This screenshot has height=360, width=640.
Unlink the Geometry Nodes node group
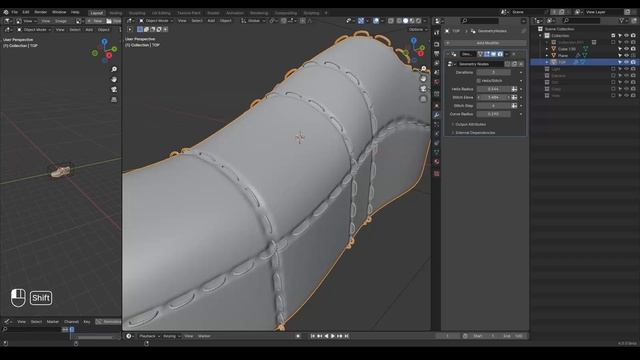point(521,64)
